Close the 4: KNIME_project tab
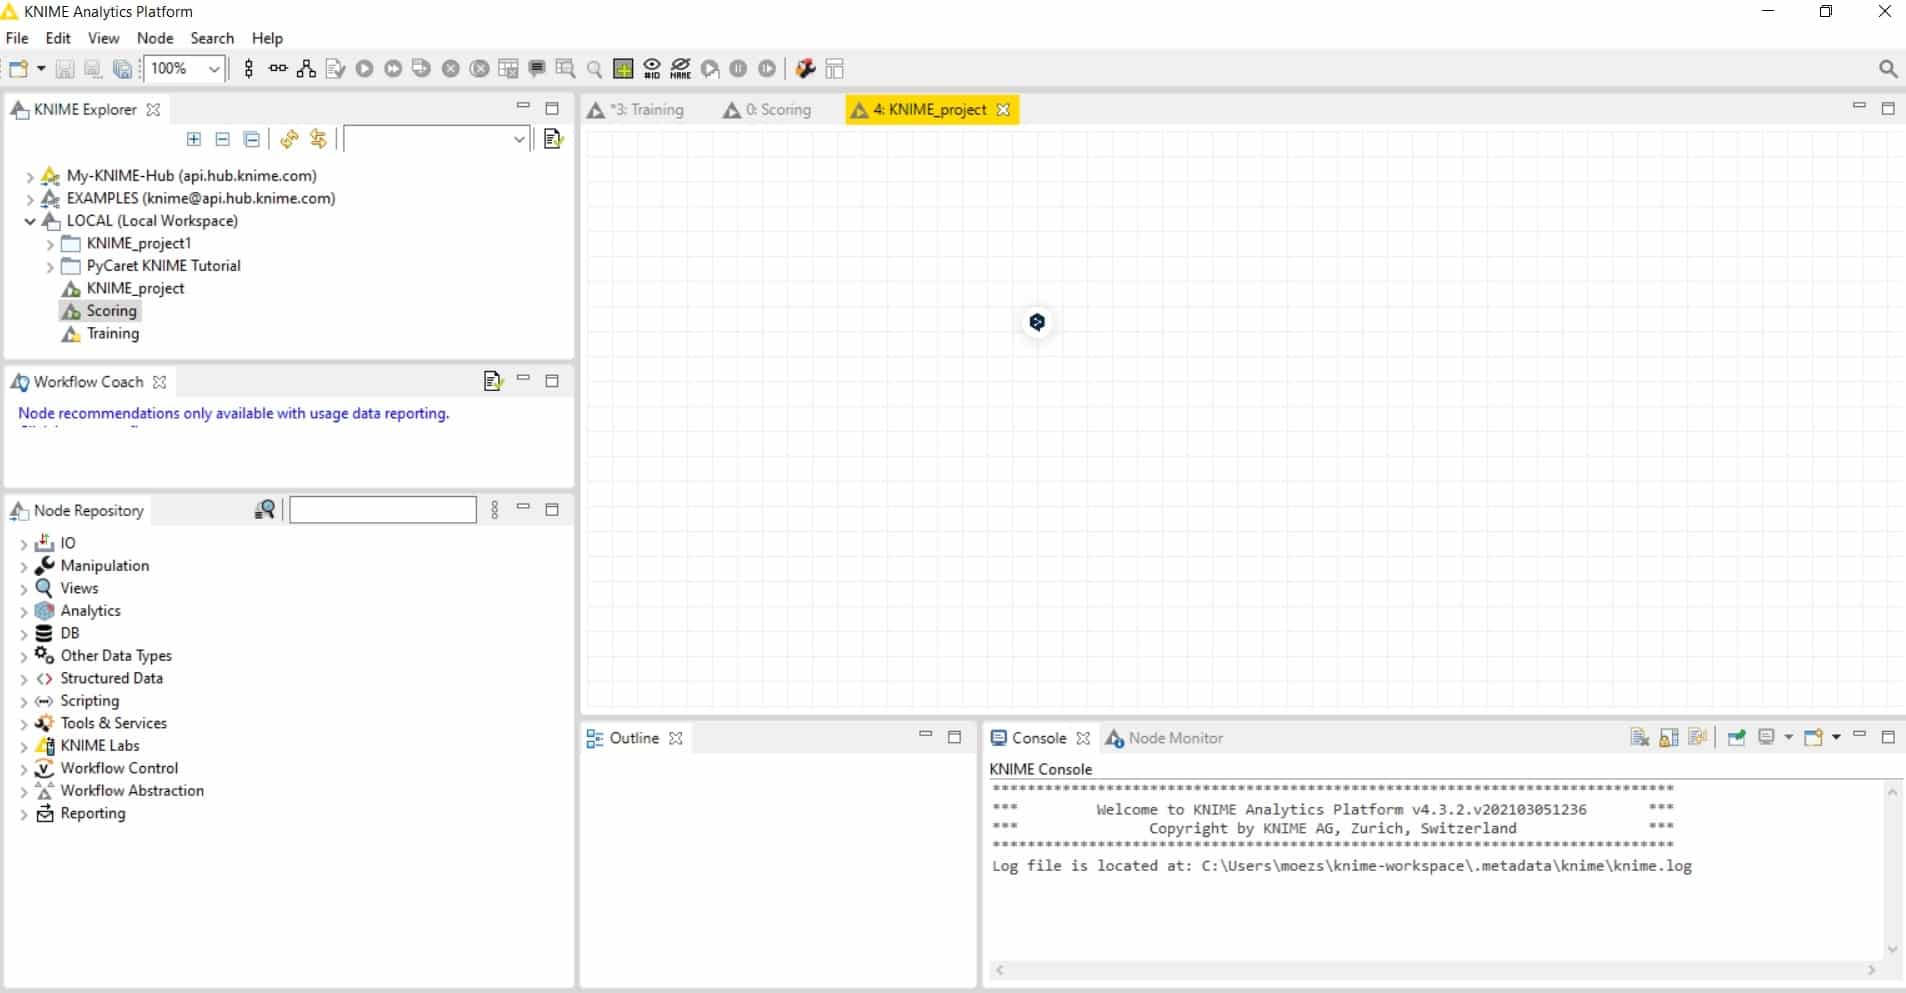This screenshot has height=993, width=1906. point(1003,110)
